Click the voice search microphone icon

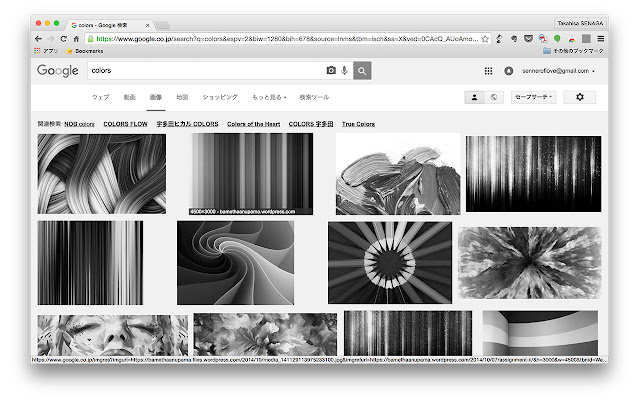tap(344, 71)
